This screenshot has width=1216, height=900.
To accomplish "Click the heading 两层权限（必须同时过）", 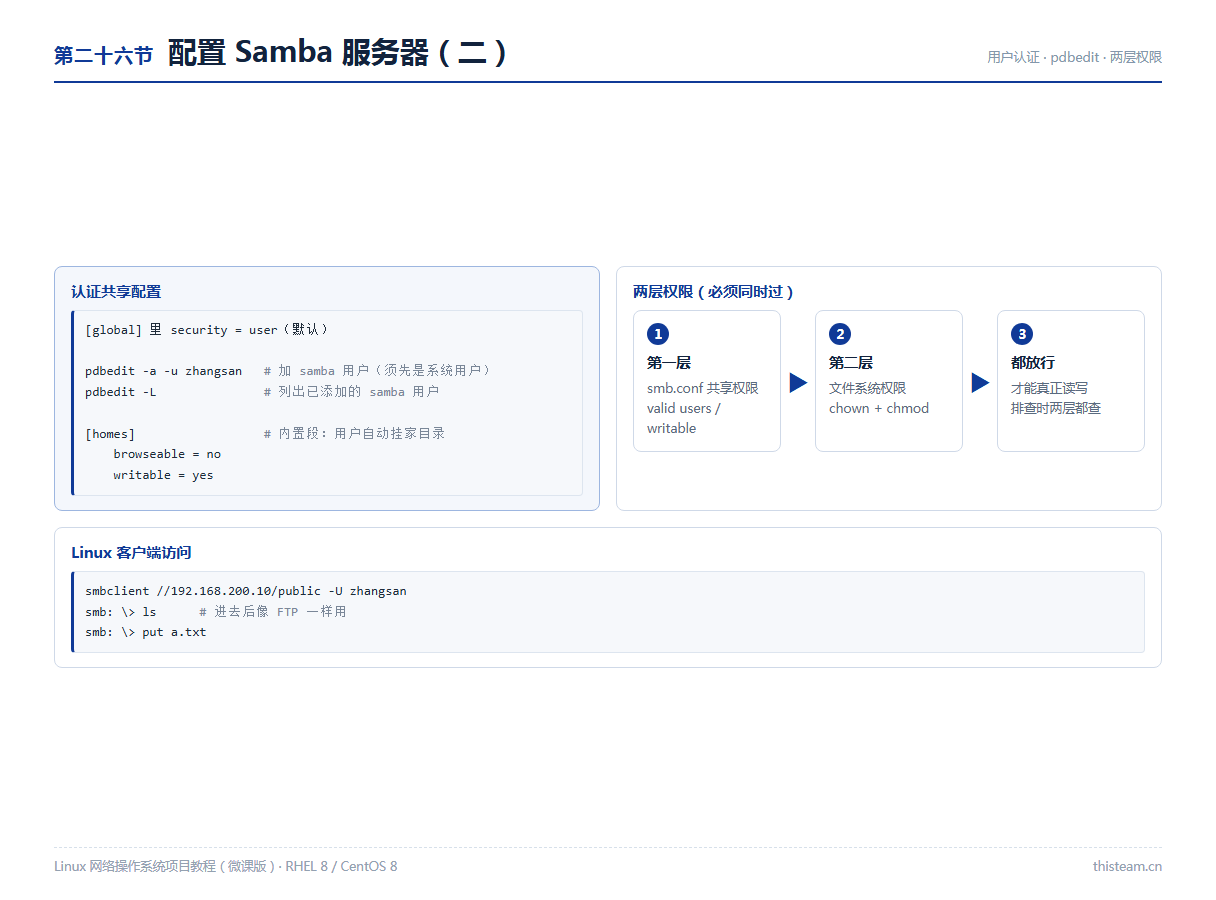I will point(714,292).
